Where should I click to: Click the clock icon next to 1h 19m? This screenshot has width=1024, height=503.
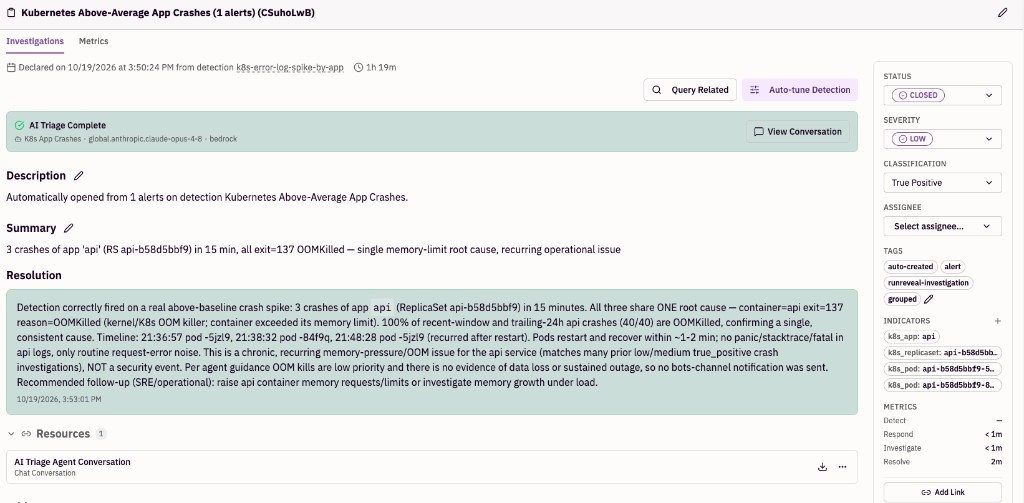pos(358,67)
